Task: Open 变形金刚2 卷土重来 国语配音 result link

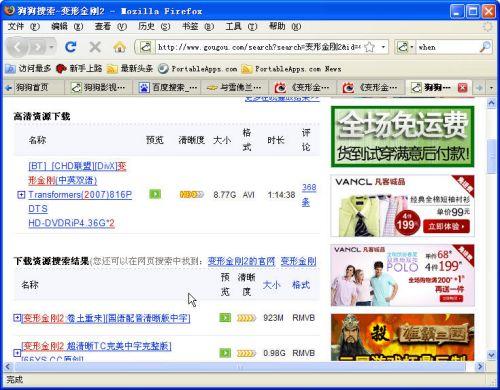Action: 106,318
